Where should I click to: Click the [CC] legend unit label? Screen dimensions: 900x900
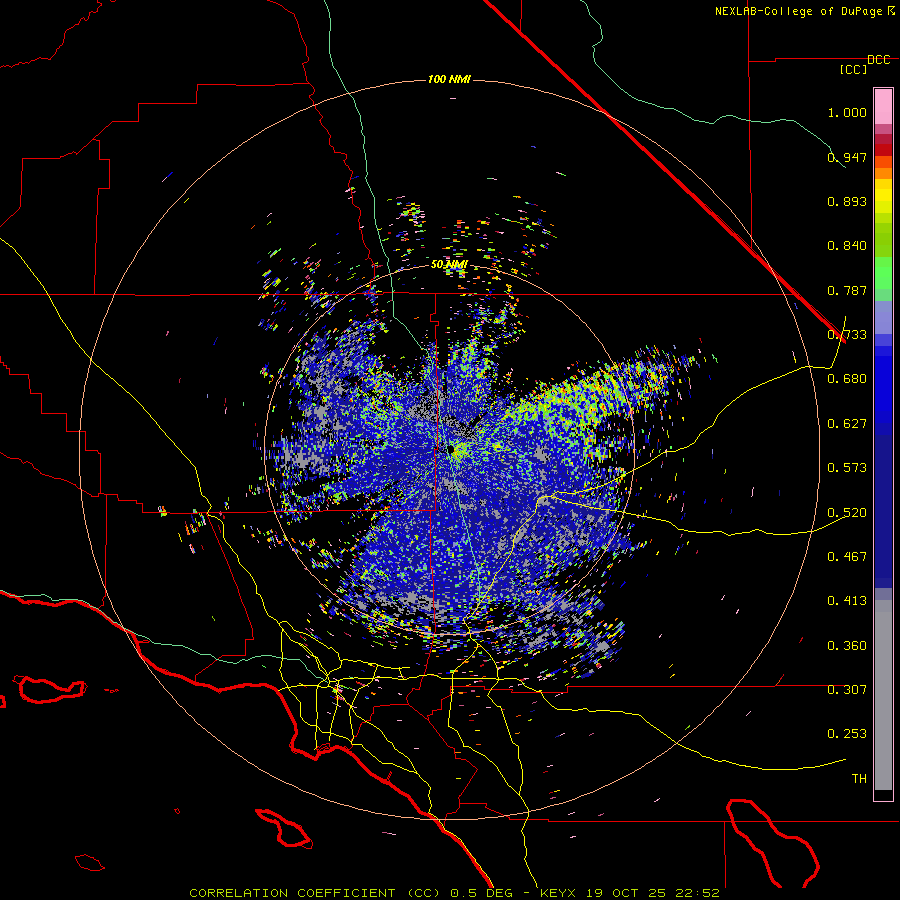(853, 69)
